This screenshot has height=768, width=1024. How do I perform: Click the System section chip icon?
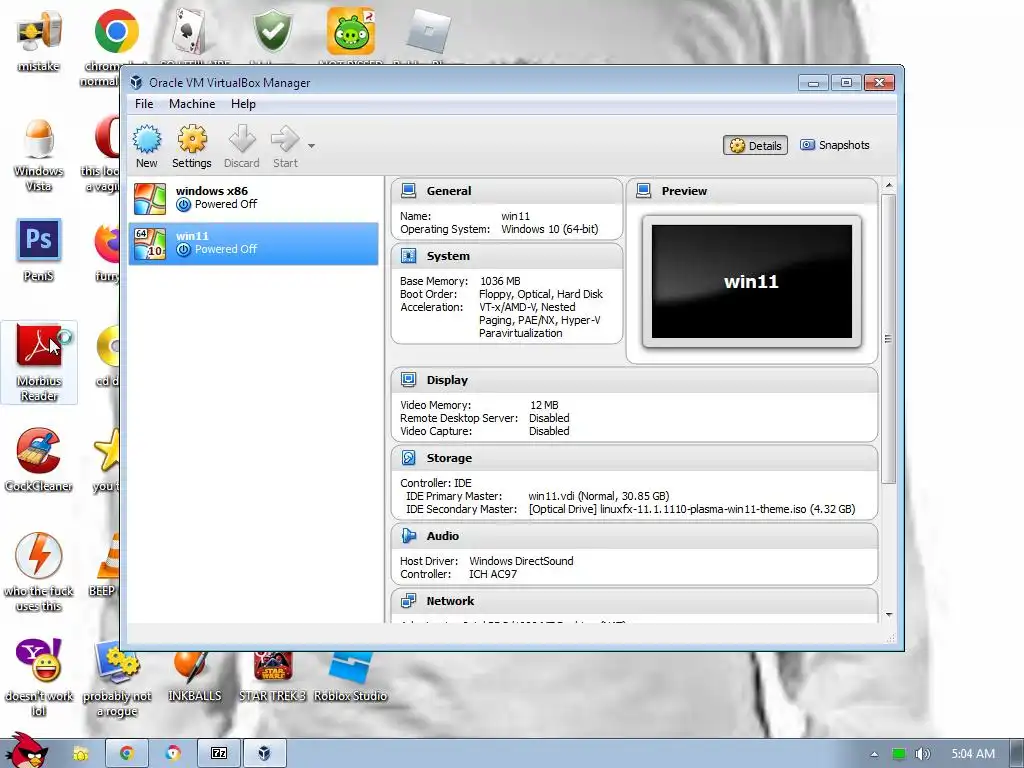[409, 256]
